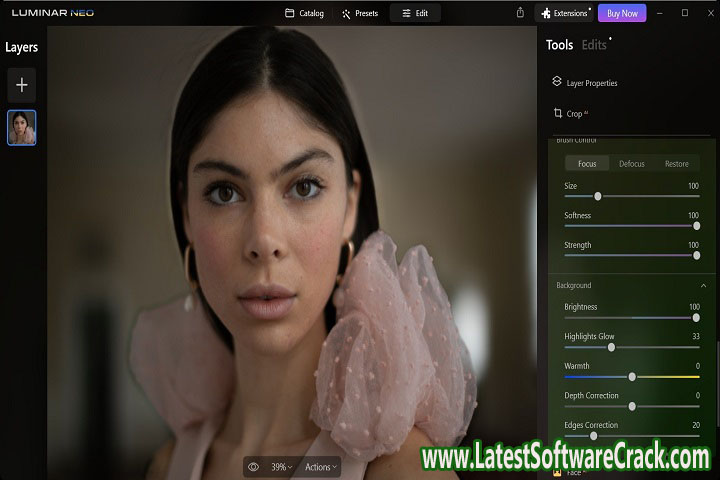Select Focus brush mode
The width and height of the screenshot is (720, 480).
587,164
